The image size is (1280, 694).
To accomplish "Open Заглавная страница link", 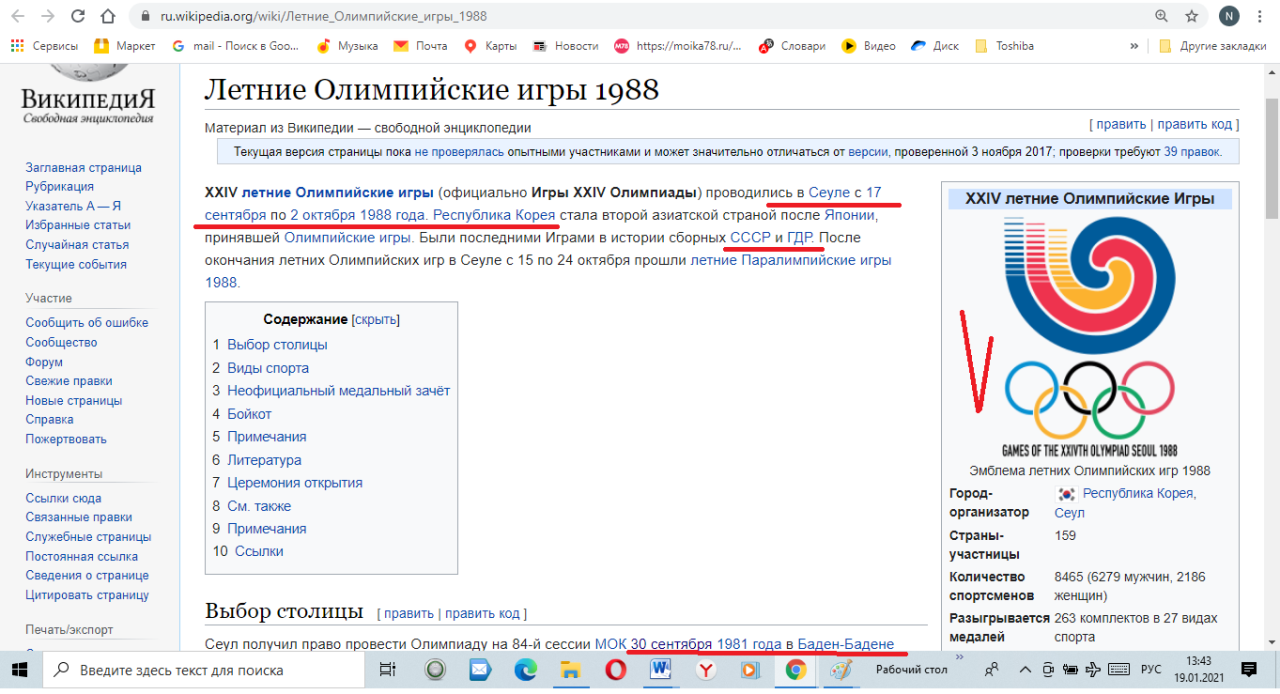I will (84, 167).
